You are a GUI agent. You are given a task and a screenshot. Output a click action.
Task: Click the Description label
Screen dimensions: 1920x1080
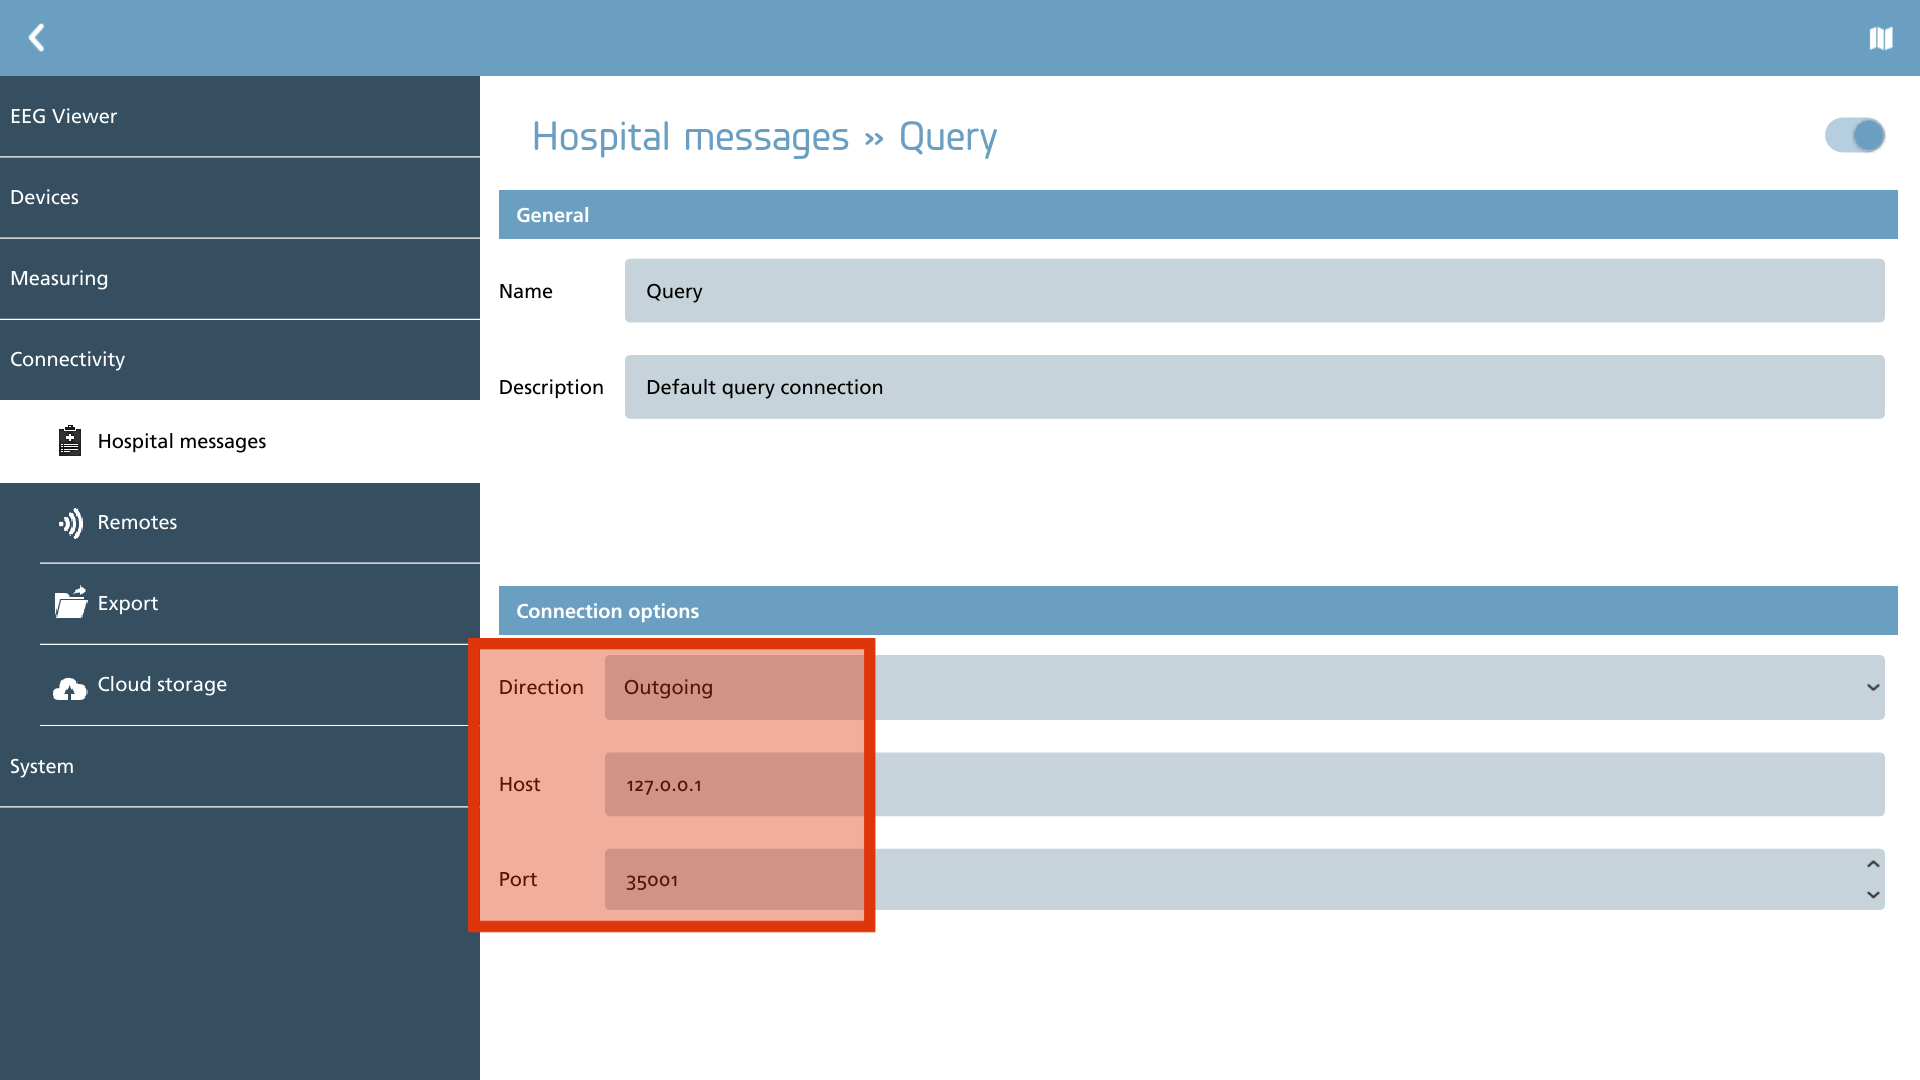pyautogui.click(x=551, y=387)
